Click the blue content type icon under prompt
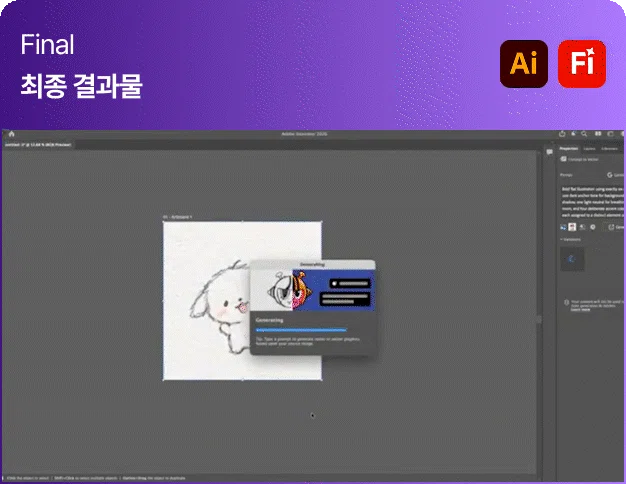 [x=563, y=227]
